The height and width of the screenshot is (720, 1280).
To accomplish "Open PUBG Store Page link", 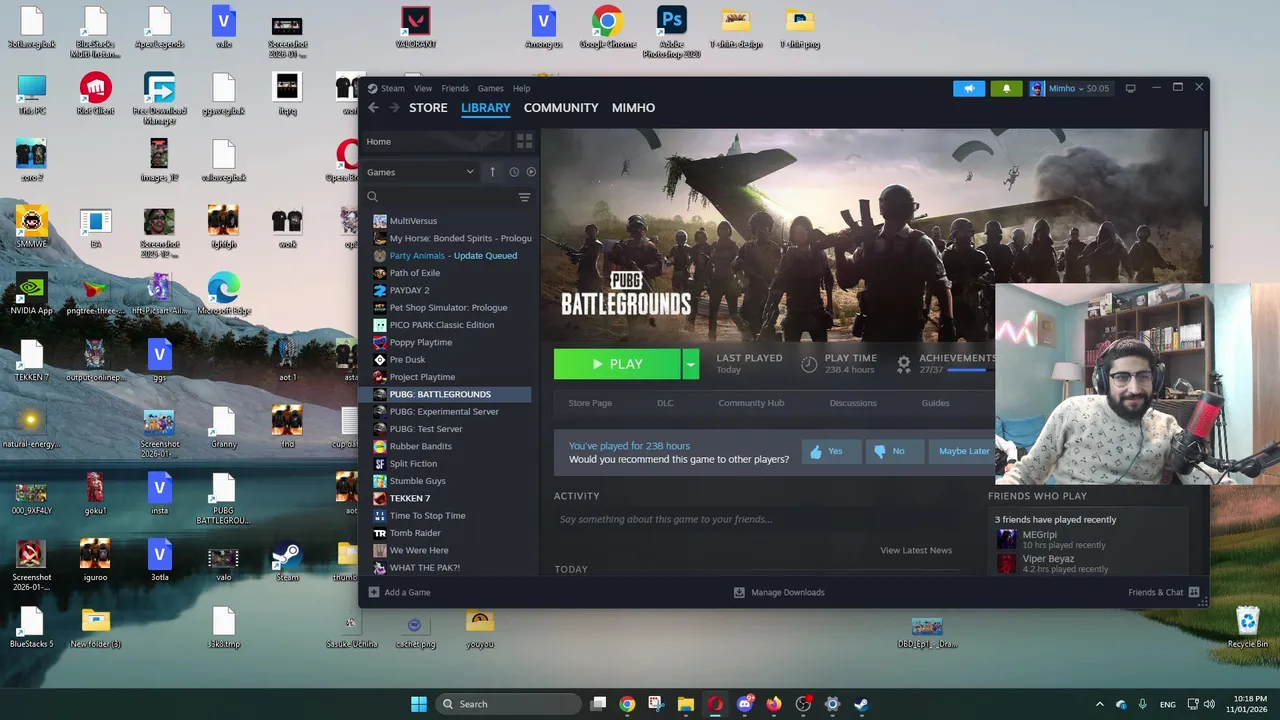I will [590, 403].
